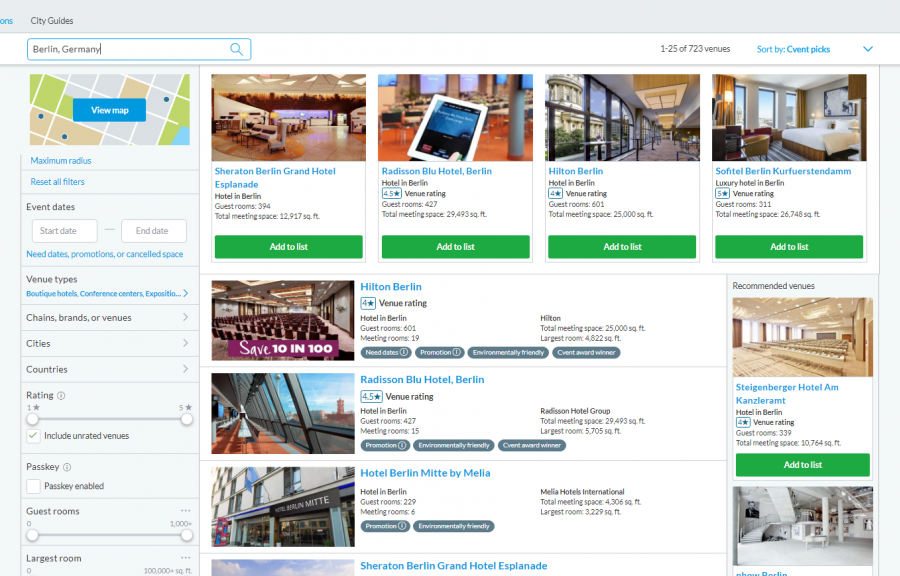
Task: Open Sheraton lobby card photo
Action: 289,118
